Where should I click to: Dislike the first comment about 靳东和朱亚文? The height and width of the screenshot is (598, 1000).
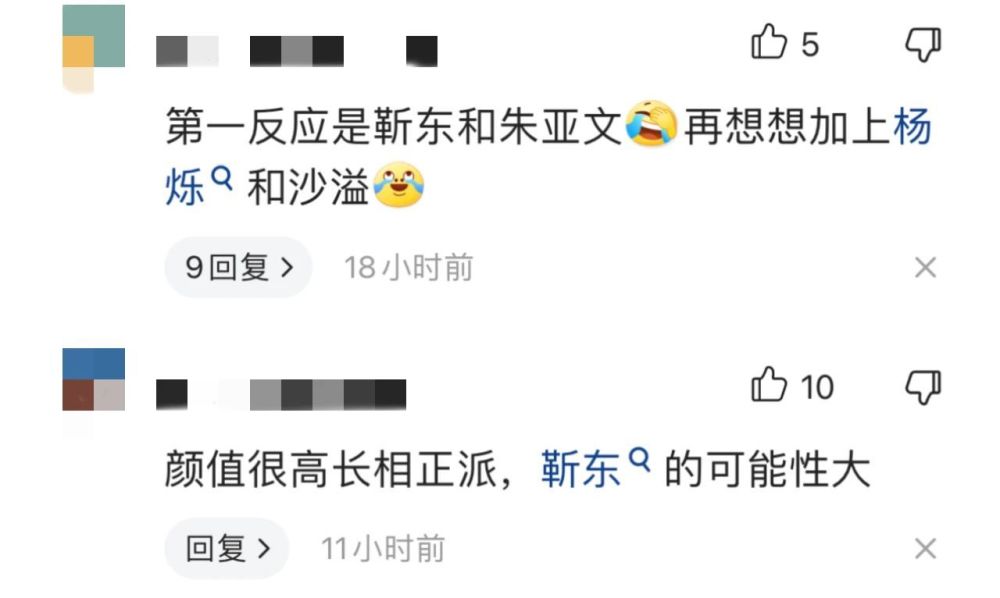[923, 44]
